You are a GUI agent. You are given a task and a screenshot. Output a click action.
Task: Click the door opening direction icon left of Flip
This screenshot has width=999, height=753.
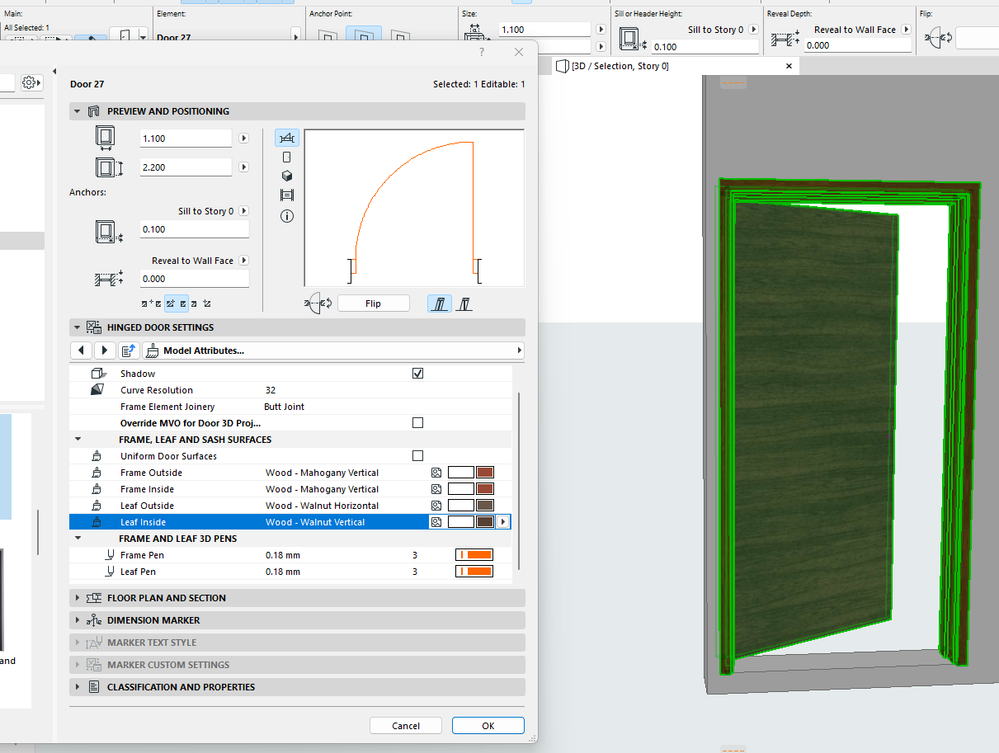[x=320, y=303]
